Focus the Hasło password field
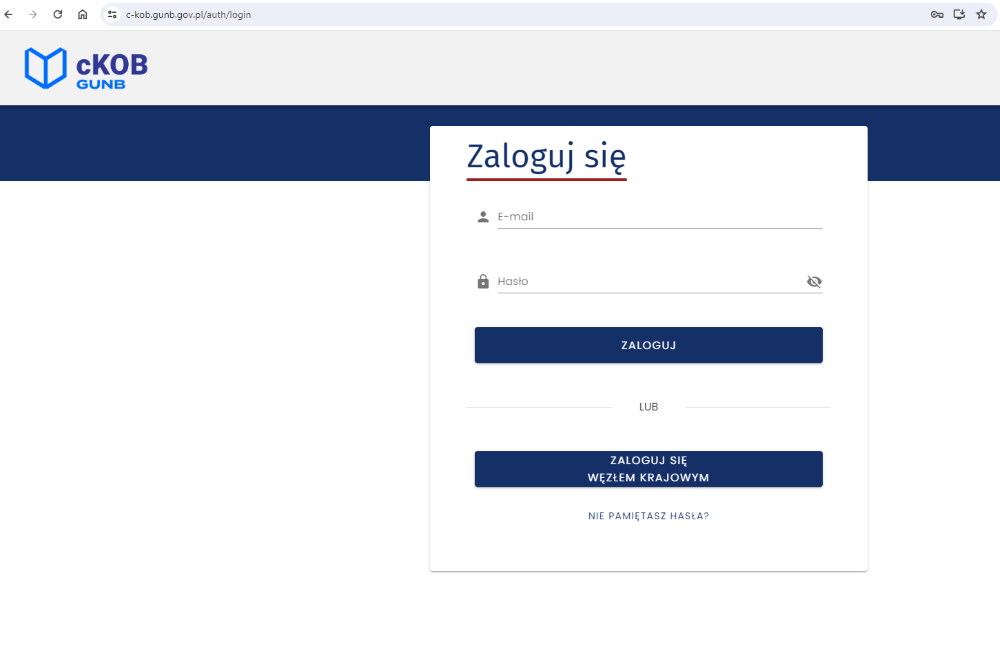The height and width of the screenshot is (666, 1000). [648, 282]
